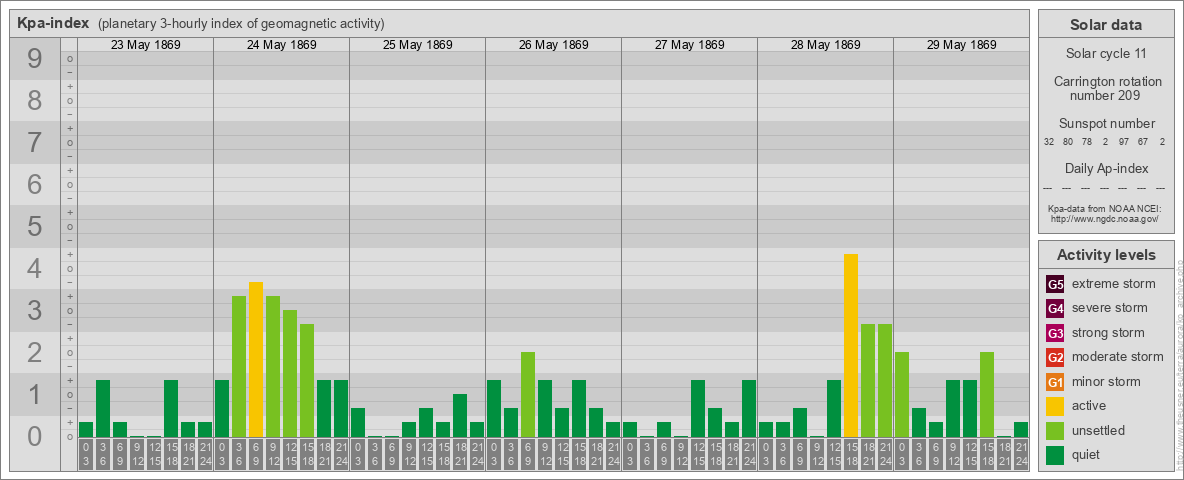Click the 'strong storm' legend label
The height and width of the screenshot is (480, 1184).
pyautogui.click(x=1108, y=333)
